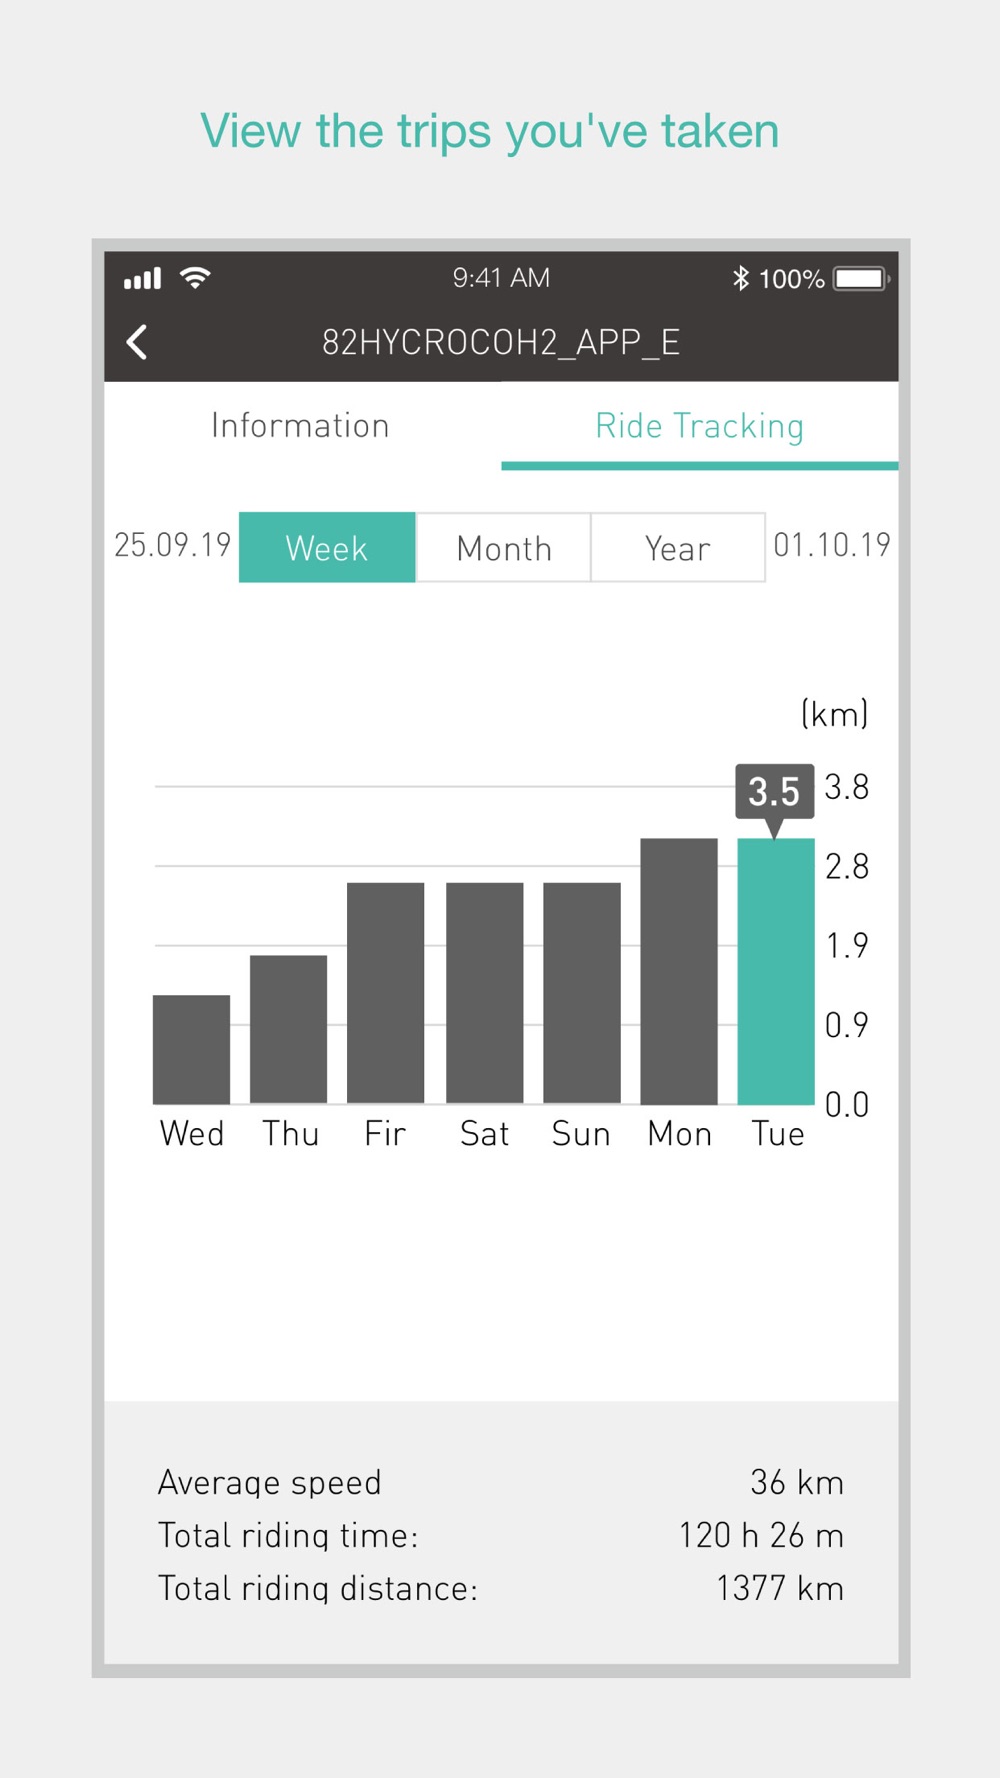
Task: Tap the back arrow icon
Action: point(138,342)
